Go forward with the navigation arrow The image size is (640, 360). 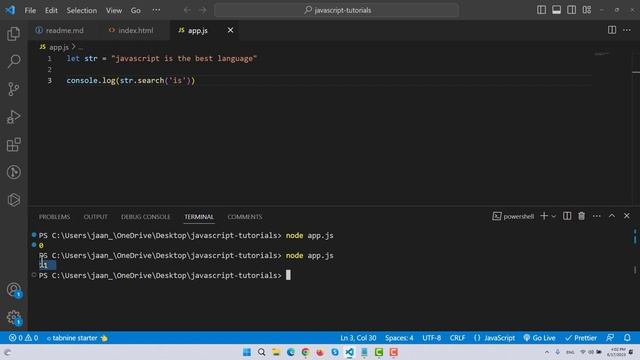[202, 10]
